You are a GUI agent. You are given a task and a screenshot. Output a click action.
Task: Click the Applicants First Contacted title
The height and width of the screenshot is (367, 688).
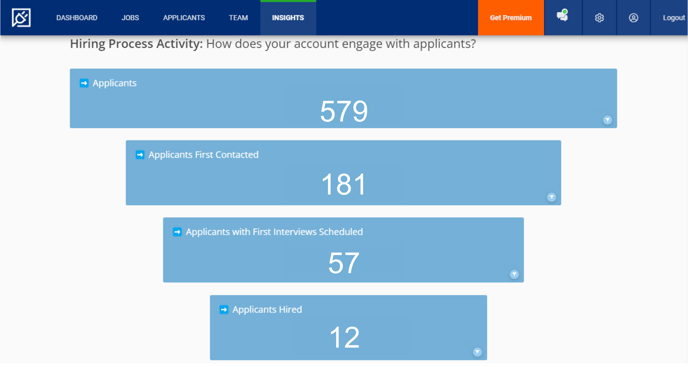pos(204,155)
